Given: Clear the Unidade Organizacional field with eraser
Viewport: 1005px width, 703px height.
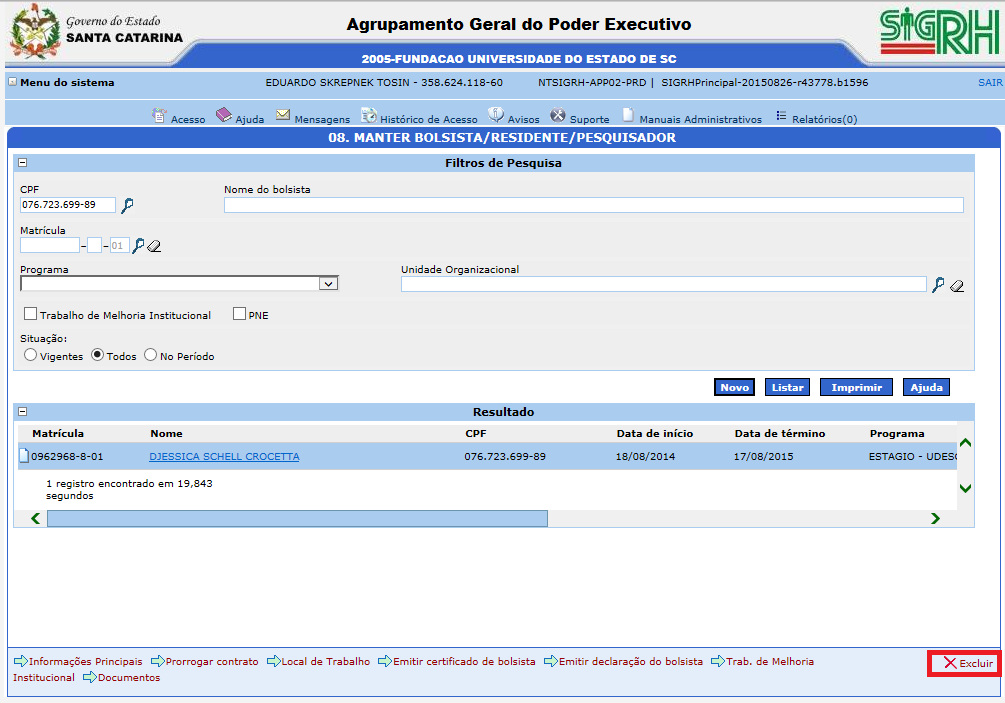Looking at the screenshot, I should [957, 286].
